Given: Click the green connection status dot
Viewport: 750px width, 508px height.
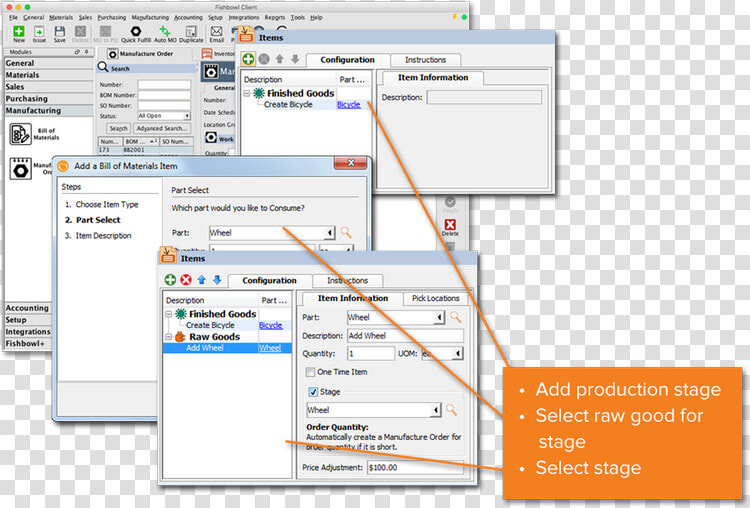Looking at the screenshot, I should (464, 17).
